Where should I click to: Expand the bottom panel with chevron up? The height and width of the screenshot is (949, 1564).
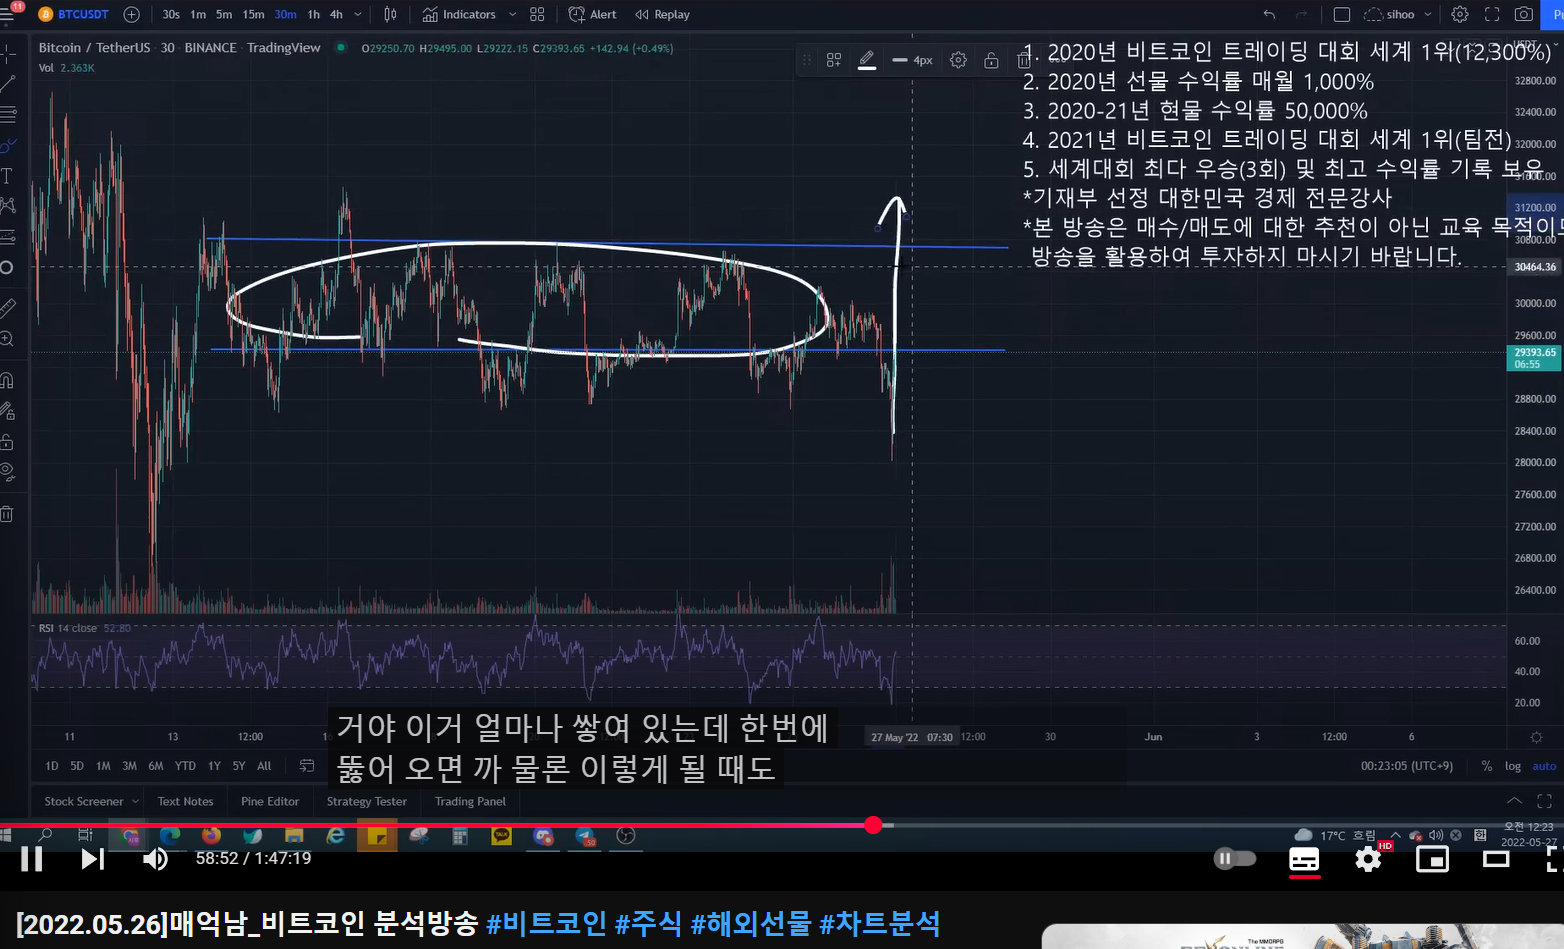(x=1515, y=801)
